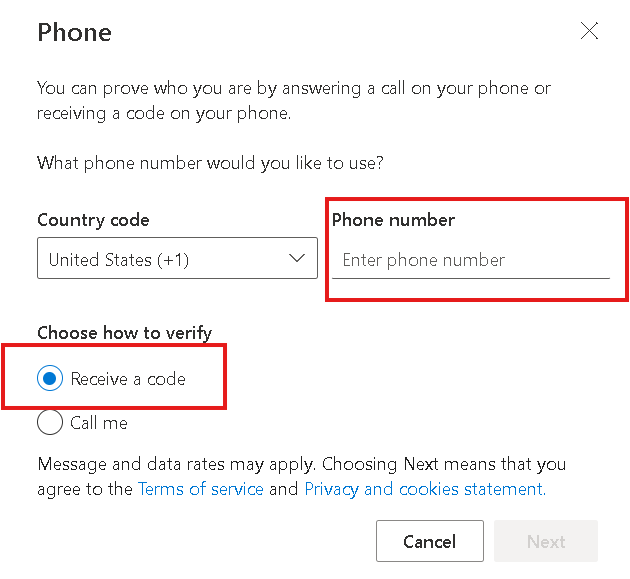Click the "United States (+1)" selected value text
The height and width of the screenshot is (579, 630).
(119, 260)
